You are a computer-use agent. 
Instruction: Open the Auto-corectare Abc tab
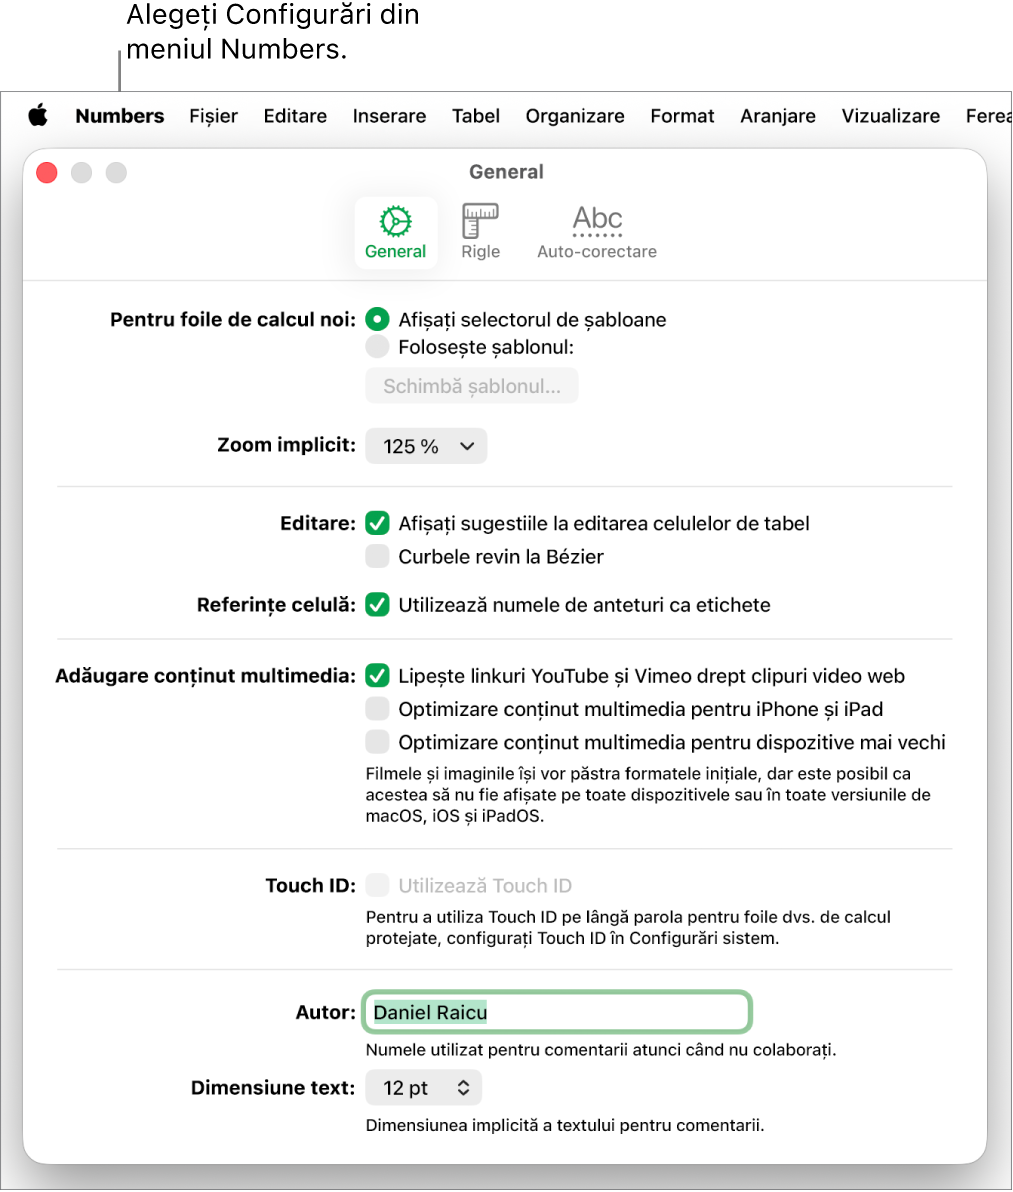pyautogui.click(x=597, y=232)
